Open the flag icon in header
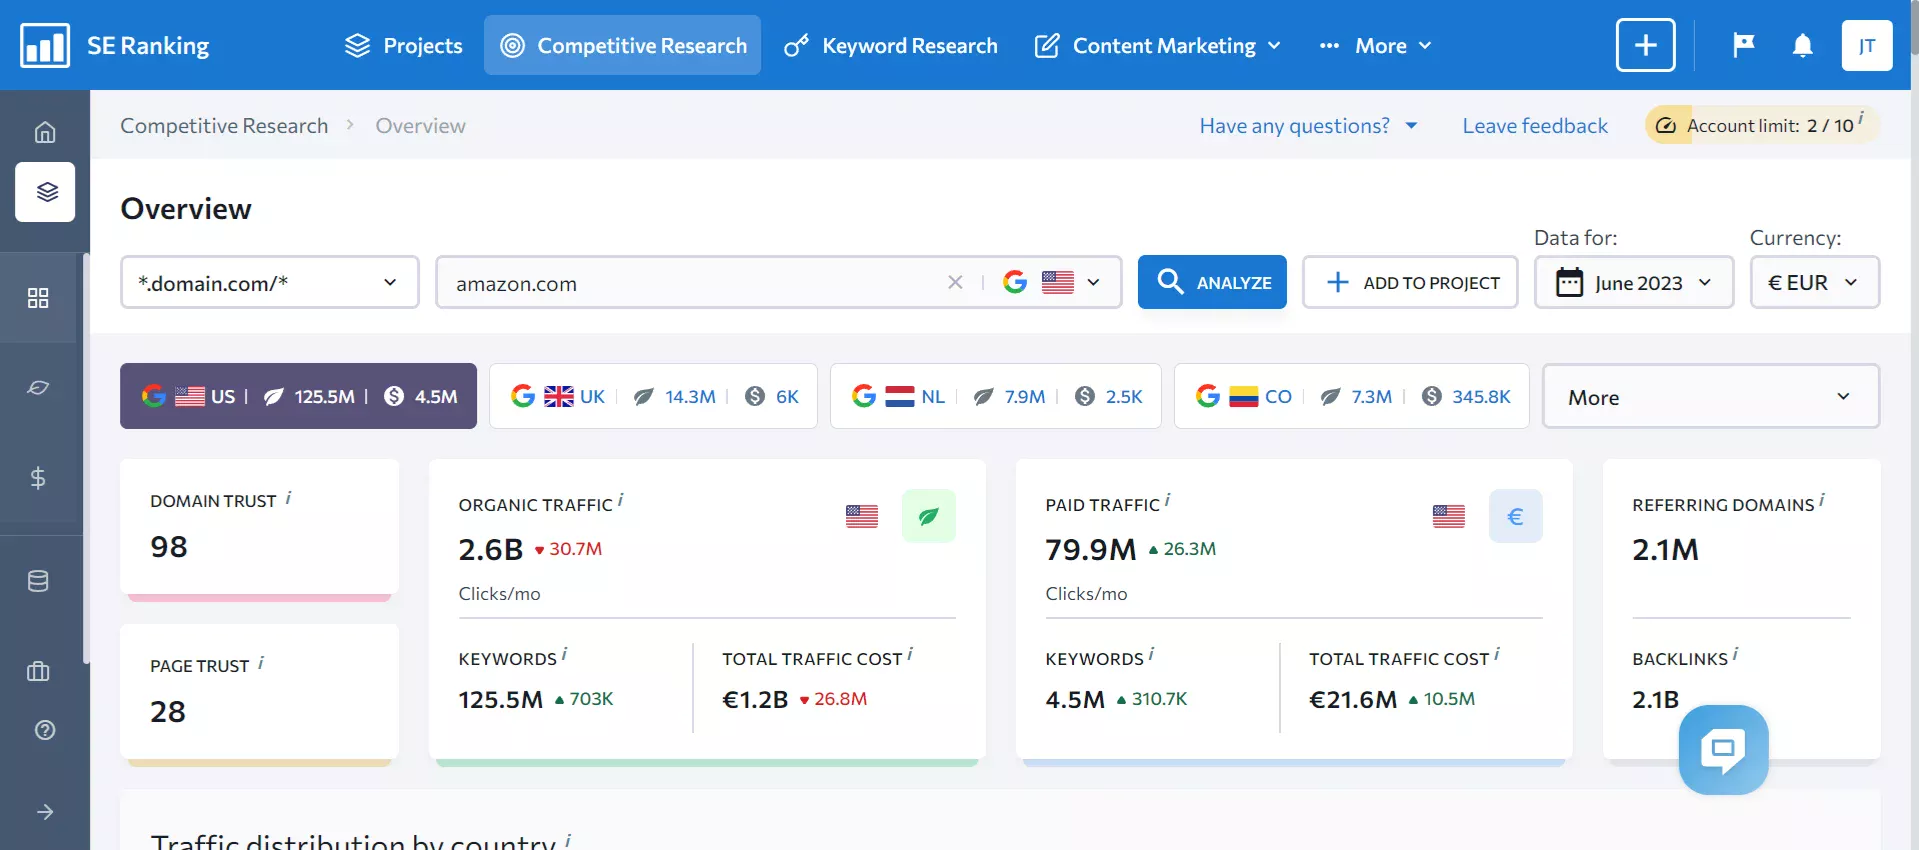Image resolution: width=1919 pixels, height=850 pixels. click(x=1743, y=45)
